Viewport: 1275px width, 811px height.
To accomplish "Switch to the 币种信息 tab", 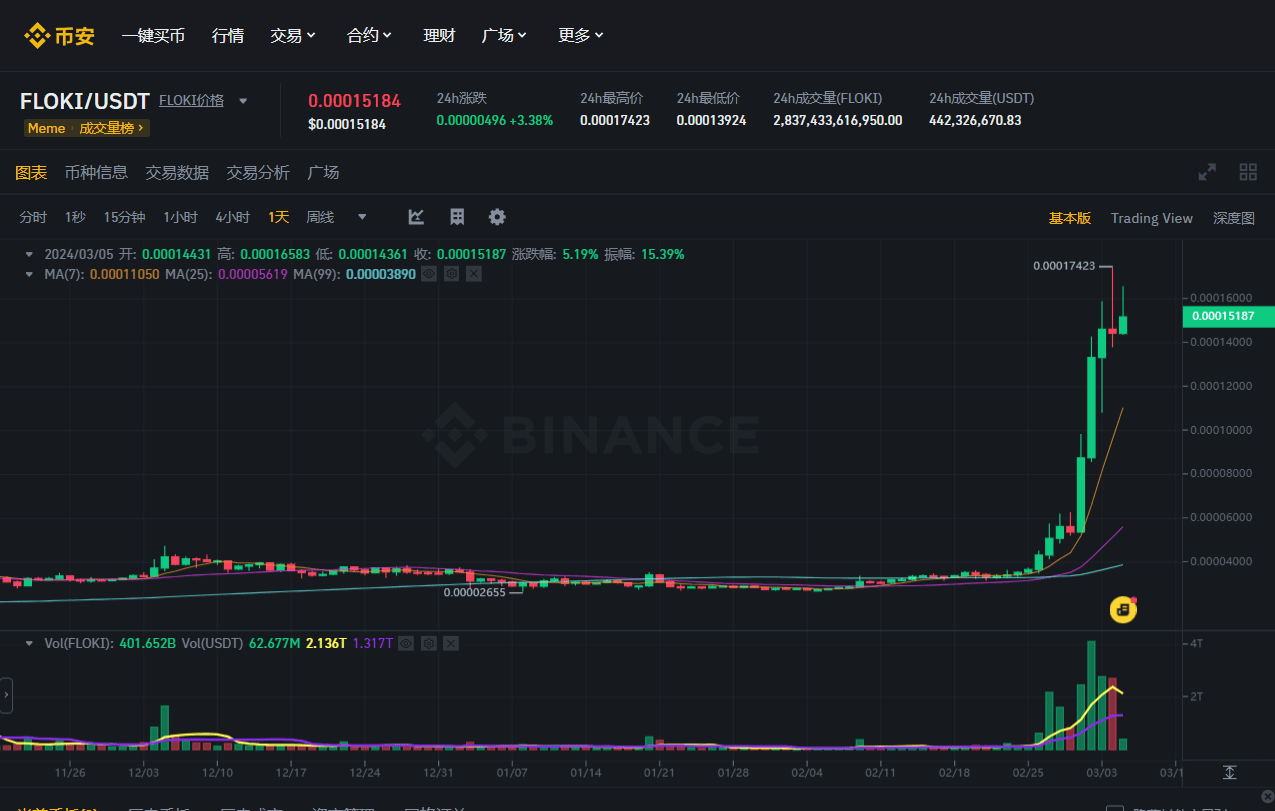I will click(96, 172).
